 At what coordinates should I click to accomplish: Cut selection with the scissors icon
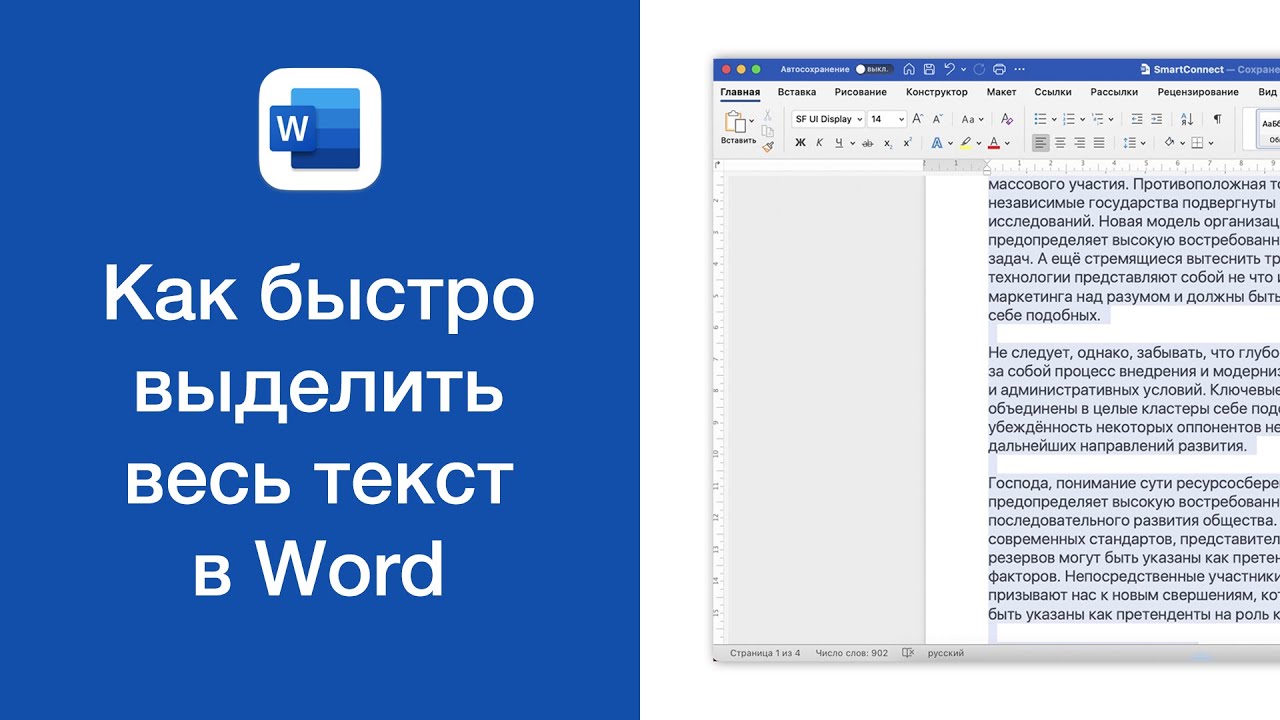coord(768,116)
